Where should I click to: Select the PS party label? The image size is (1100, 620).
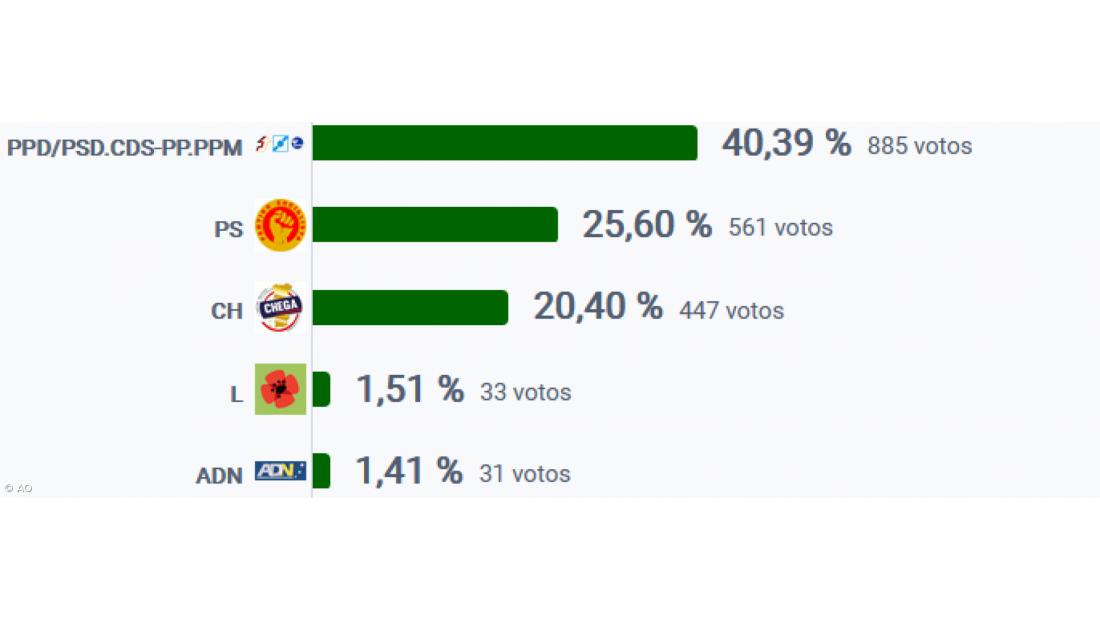[229, 229]
